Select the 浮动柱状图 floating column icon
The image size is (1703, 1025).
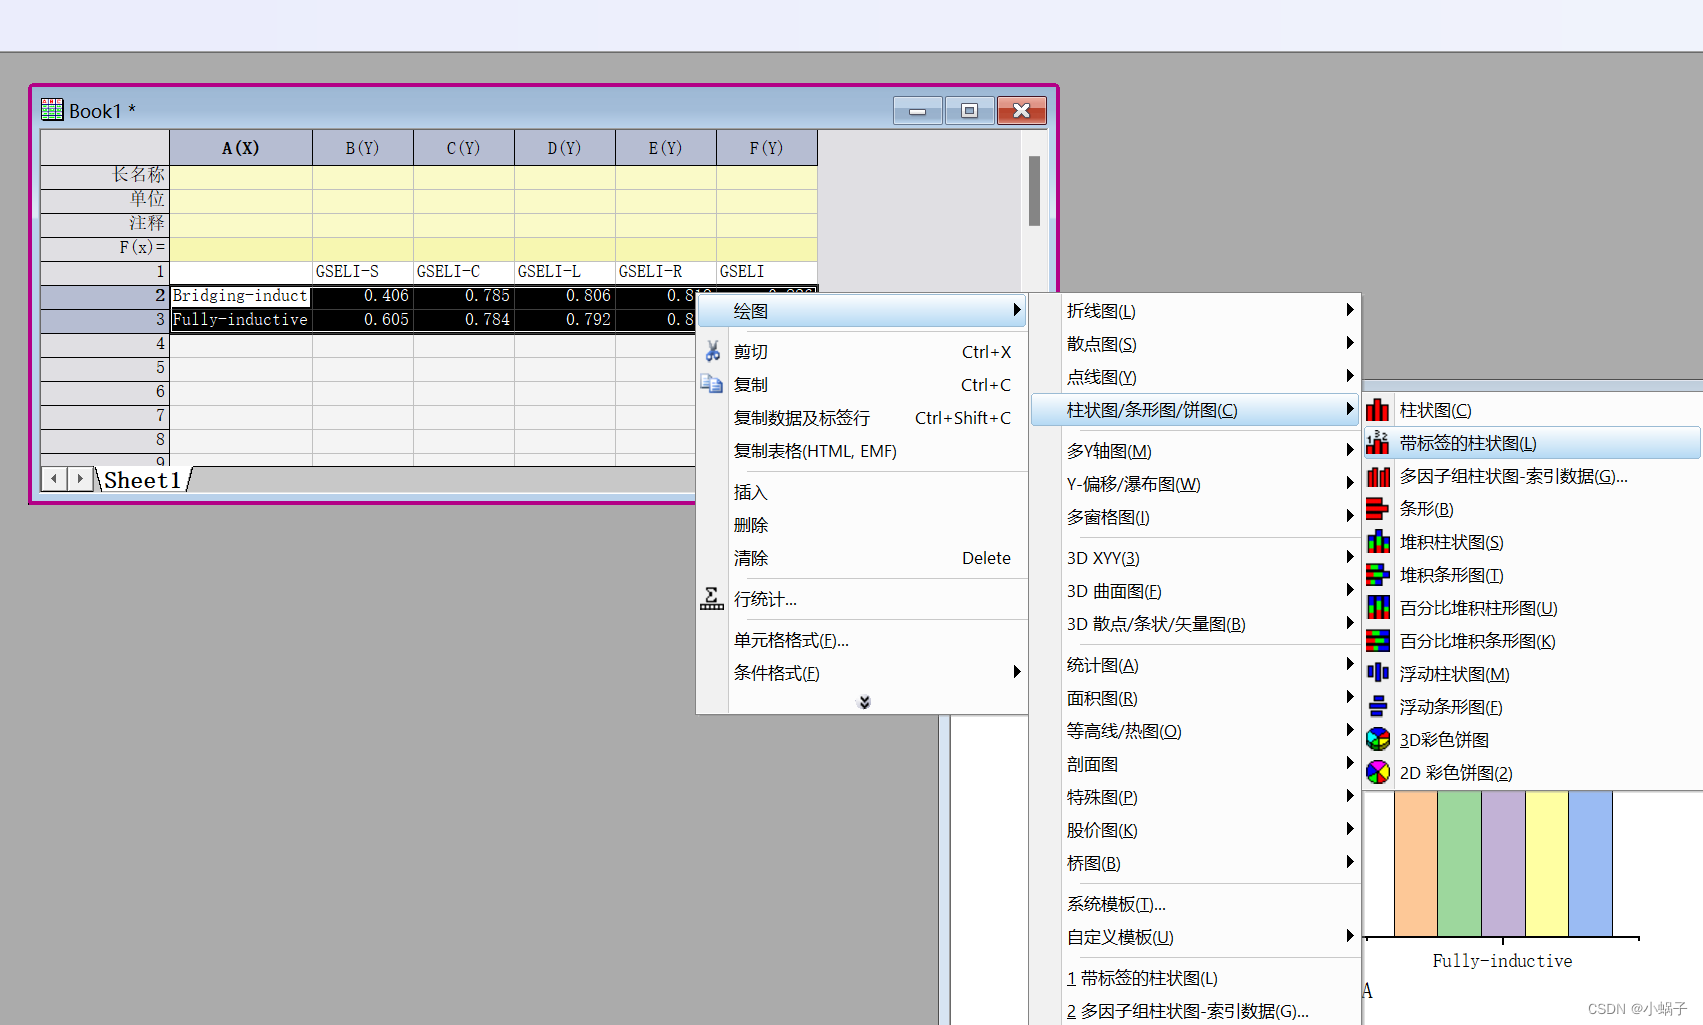(1378, 673)
